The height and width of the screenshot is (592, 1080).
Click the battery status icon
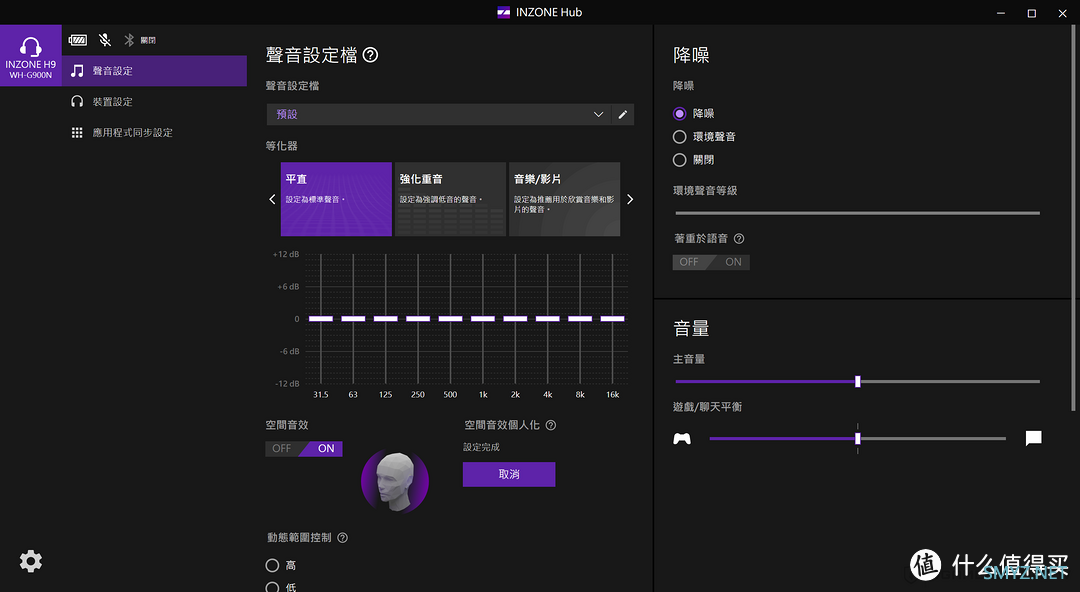pyautogui.click(x=78, y=40)
